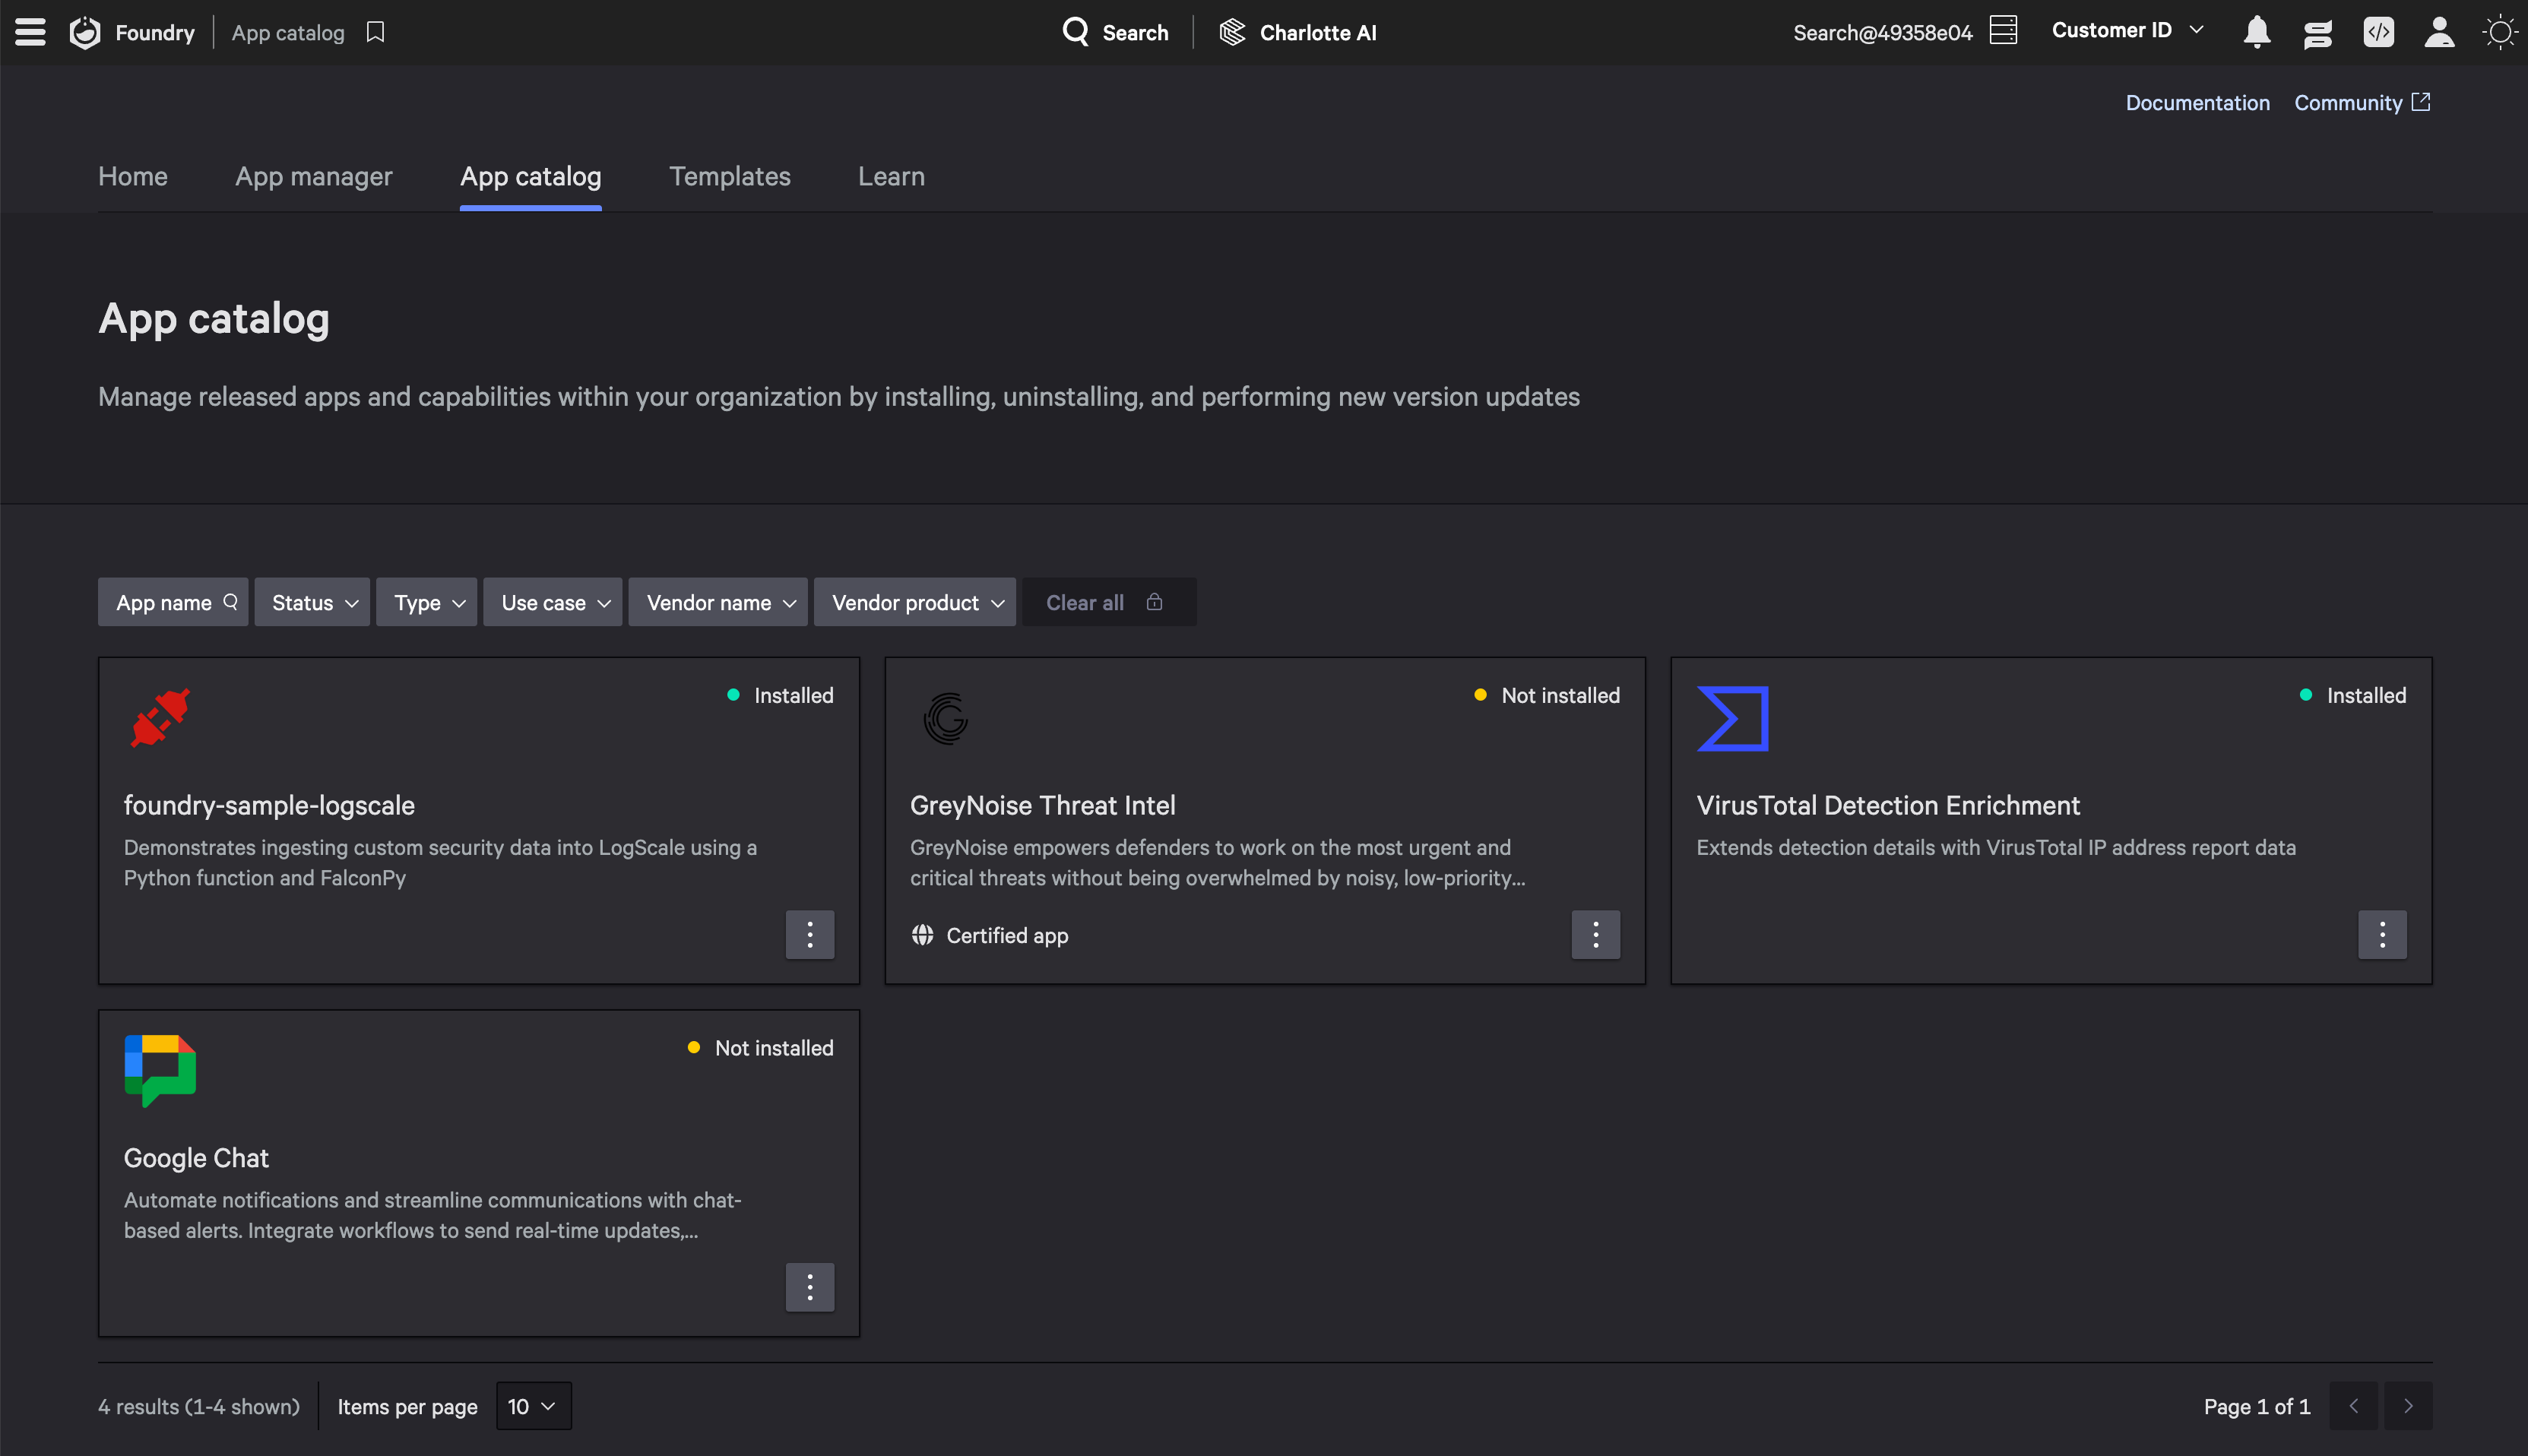The height and width of the screenshot is (1456, 2528).
Task: Toggle the light/dark theme sun icon
Action: click(2499, 32)
